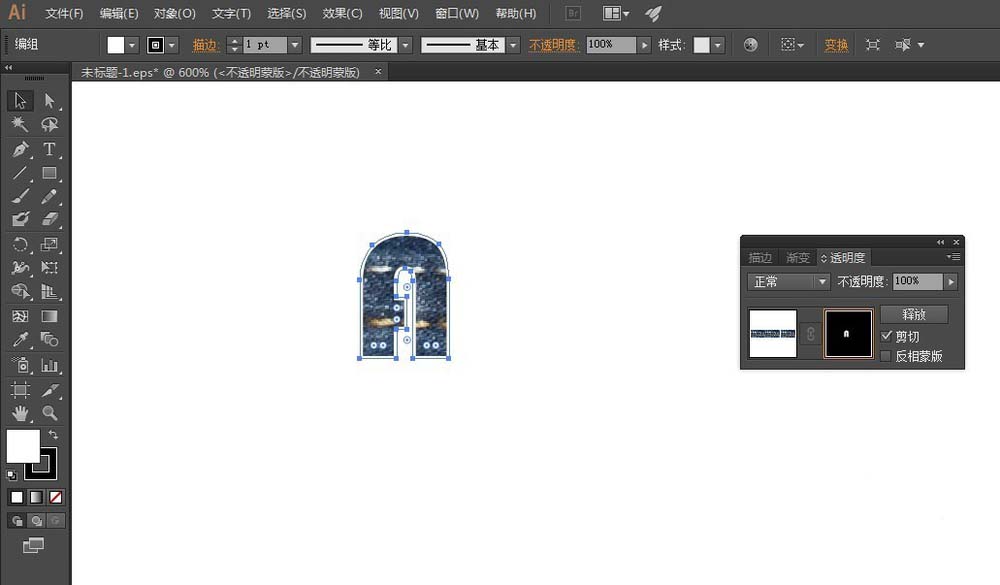Select the Line Segment tool
This screenshot has width=1000, height=585.
click(x=20, y=173)
